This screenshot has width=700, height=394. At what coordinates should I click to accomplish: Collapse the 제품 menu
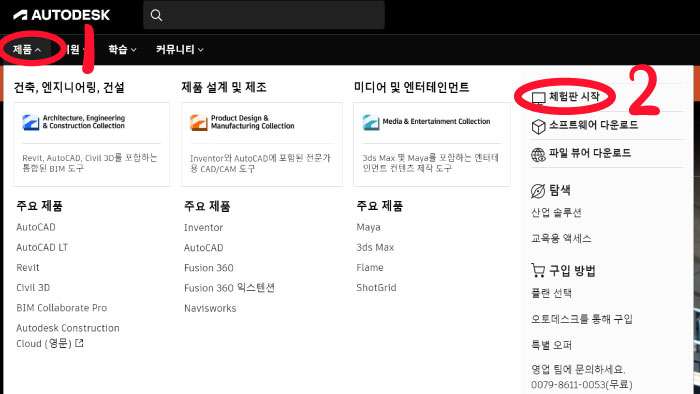tap(27, 50)
